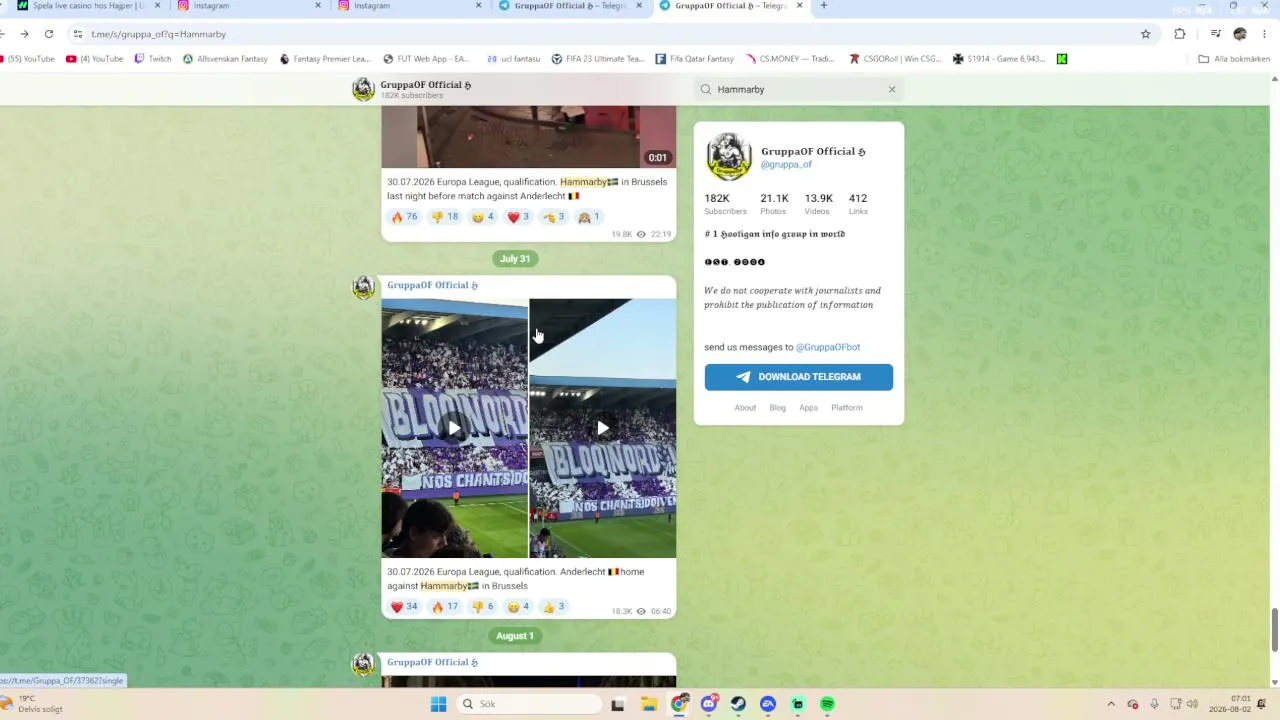Reload the current page

[x=48, y=34]
